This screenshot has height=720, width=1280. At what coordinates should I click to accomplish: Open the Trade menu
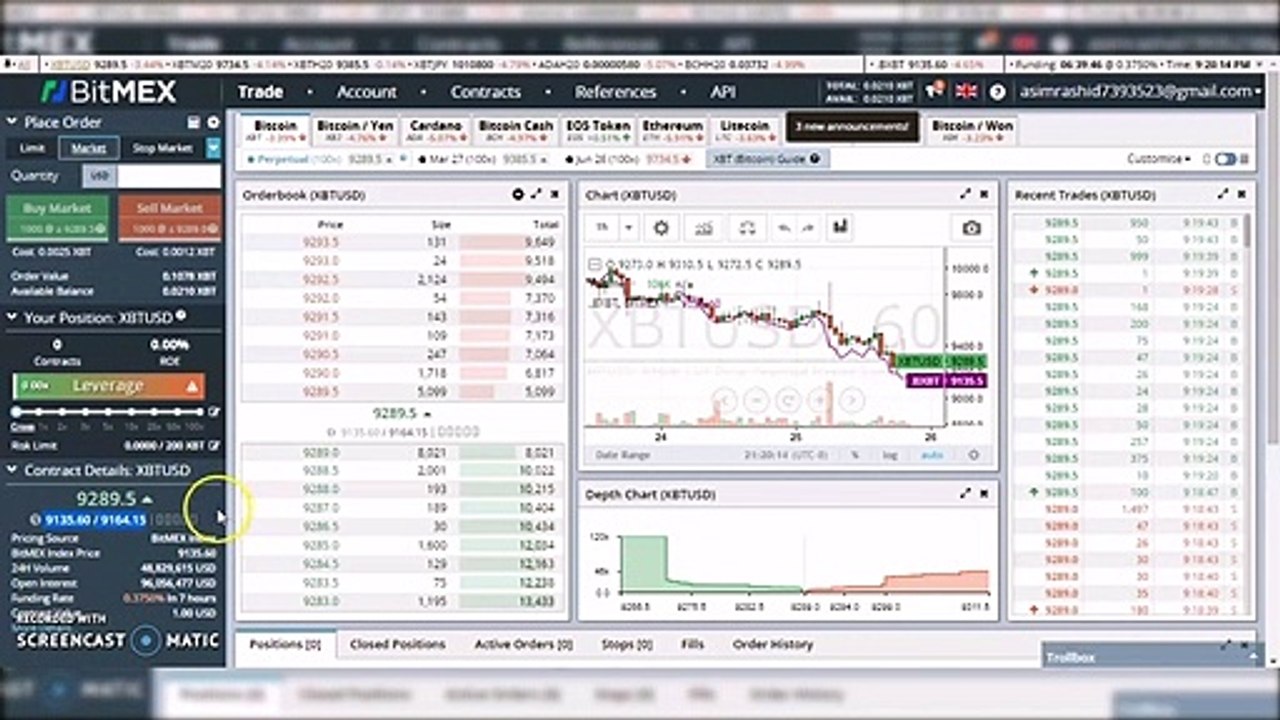click(260, 91)
